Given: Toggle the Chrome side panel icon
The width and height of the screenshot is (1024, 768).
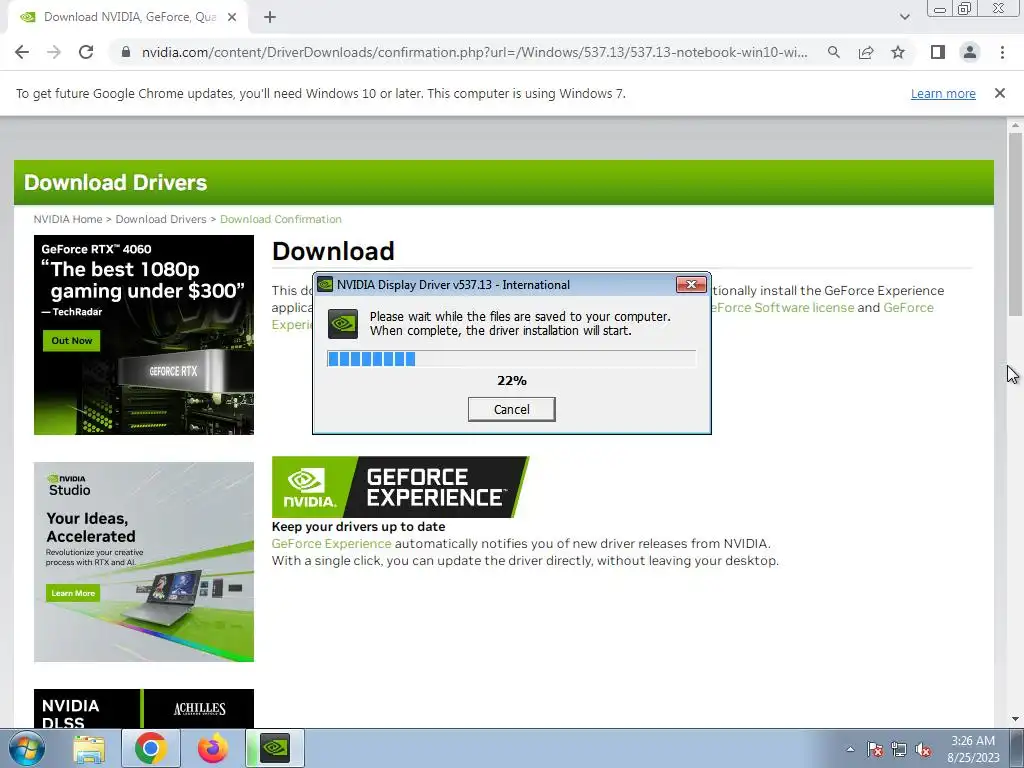Looking at the screenshot, I should (938, 52).
